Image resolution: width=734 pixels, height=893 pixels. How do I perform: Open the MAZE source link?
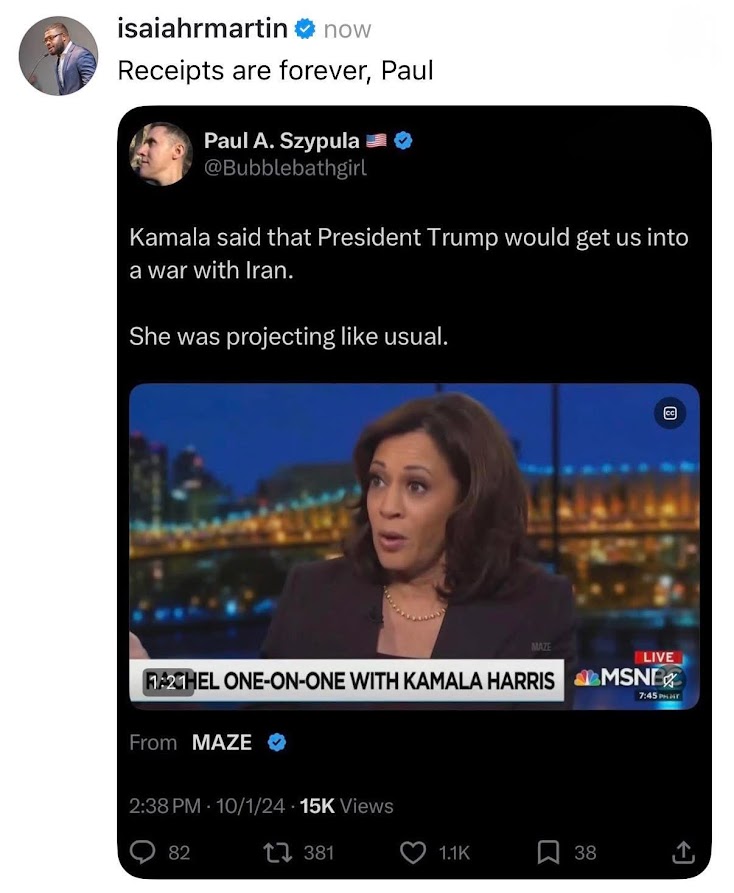pos(221,742)
